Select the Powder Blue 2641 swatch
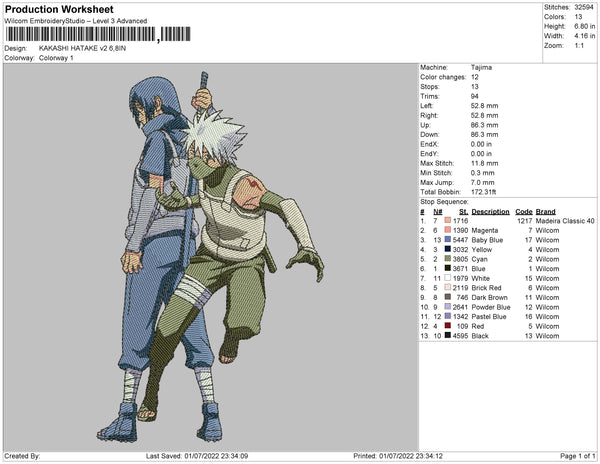 [448, 307]
